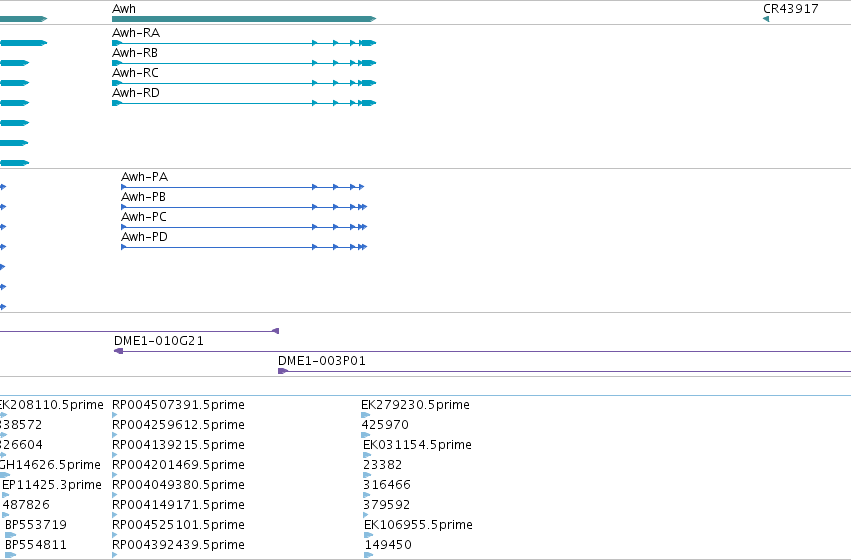Choose the Awh-RD transcript label
Image resolution: width=851 pixels, height=560 pixels.
(136, 93)
